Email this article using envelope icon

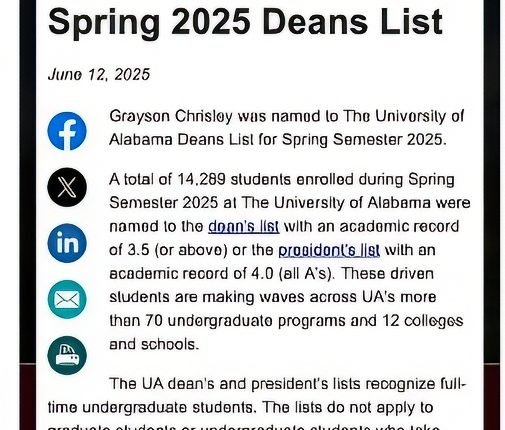[67, 299]
